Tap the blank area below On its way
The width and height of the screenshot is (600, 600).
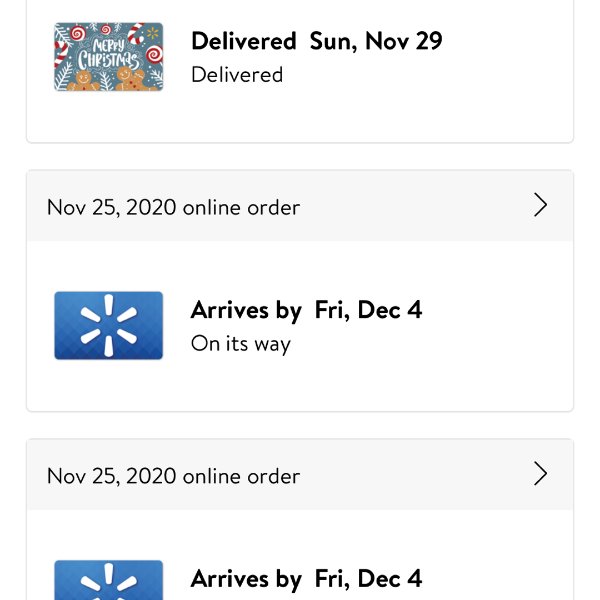tap(300, 385)
